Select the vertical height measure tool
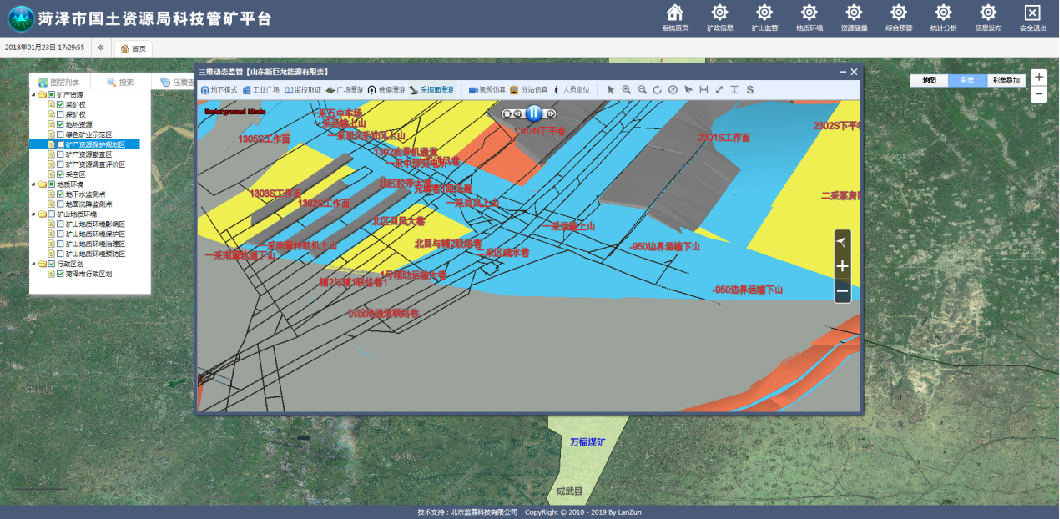Screen dimensions: 1060x519 coord(734,89)
